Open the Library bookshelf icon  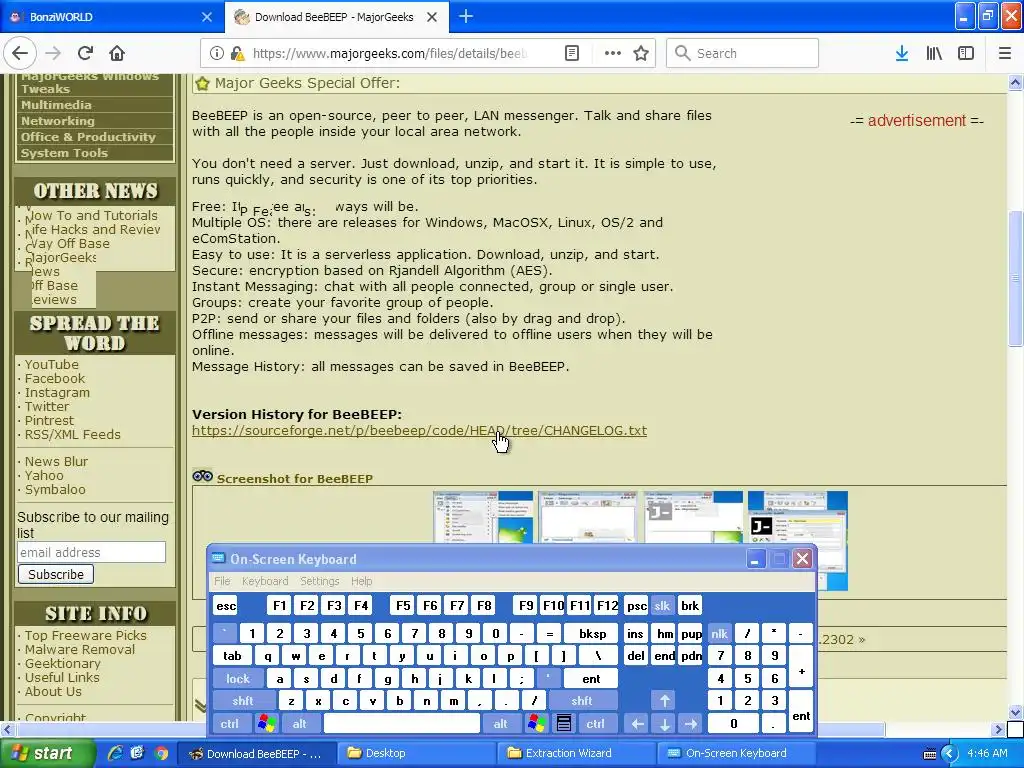tap(935, 53)
